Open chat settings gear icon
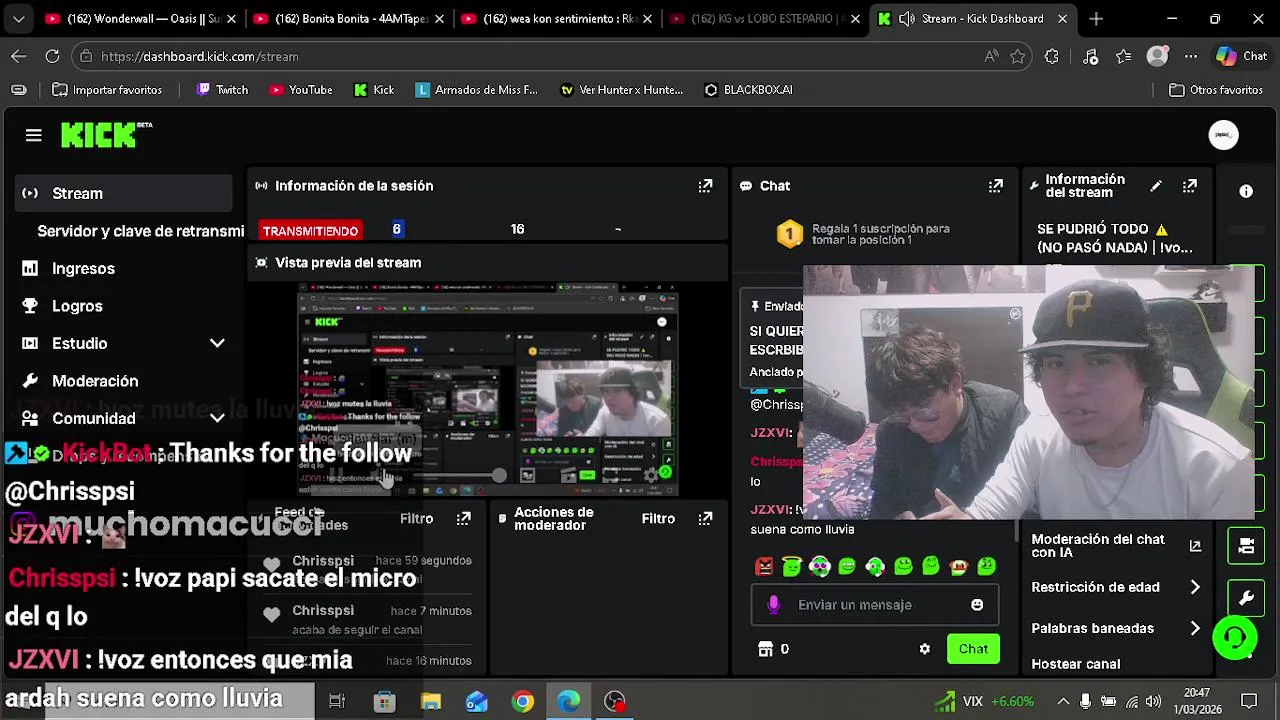 925,649
